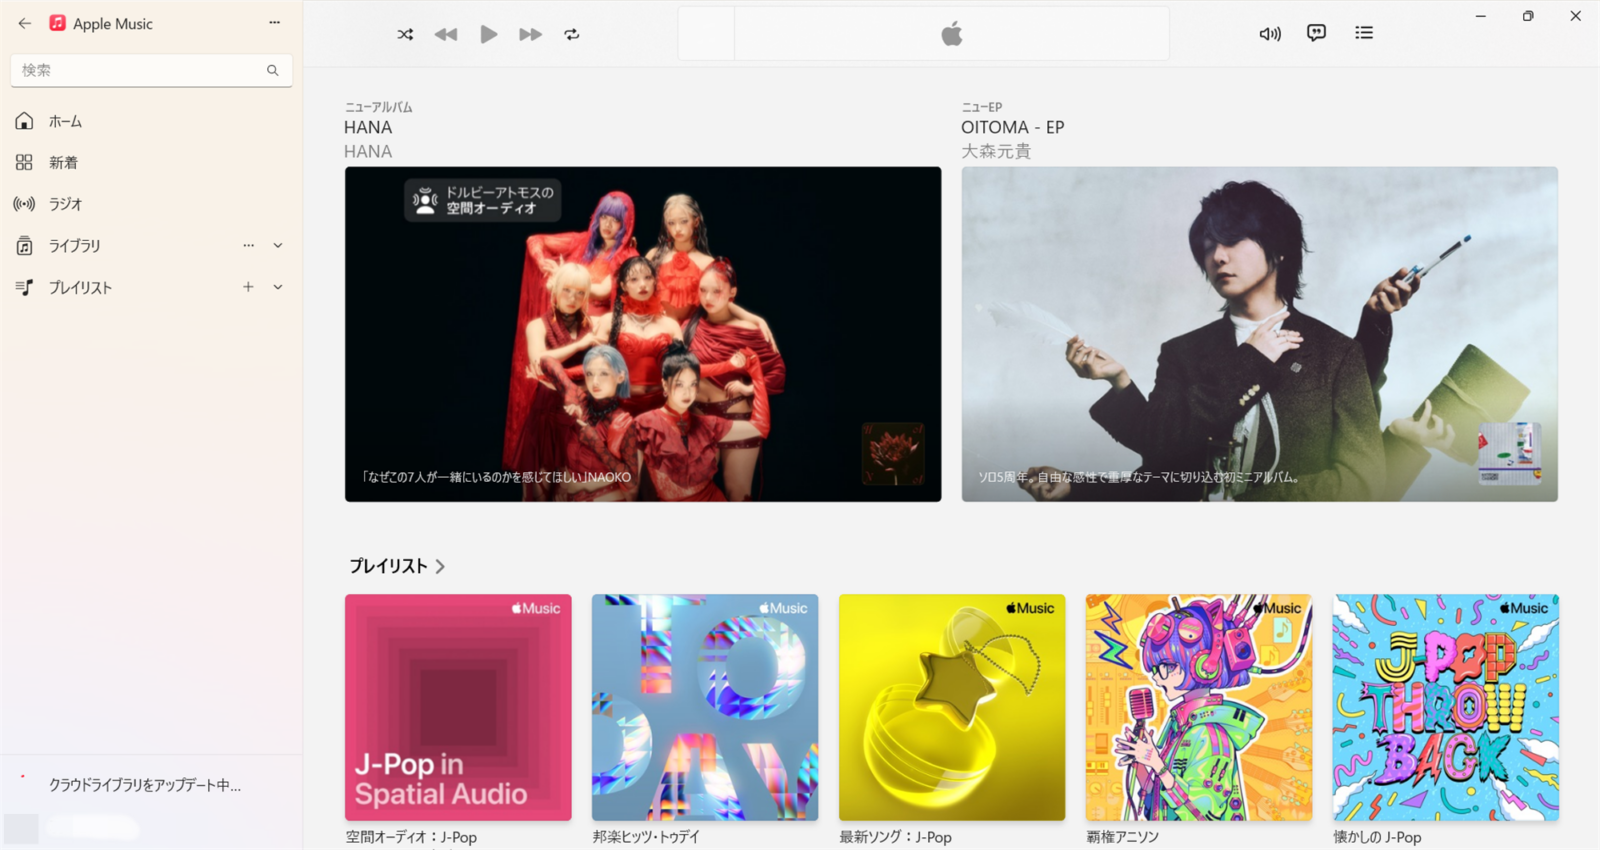Show the lyrics panel
The height and width of the screenshot is (850, 1600).
tap(1317, 33)
